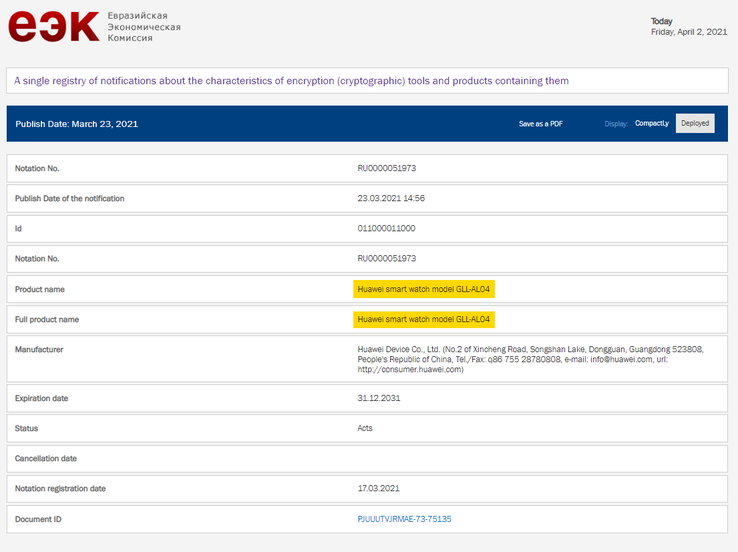Click the expiration date value 31.12.2031
Viewport: 738px width, 552px height.
tap(379, 398)
